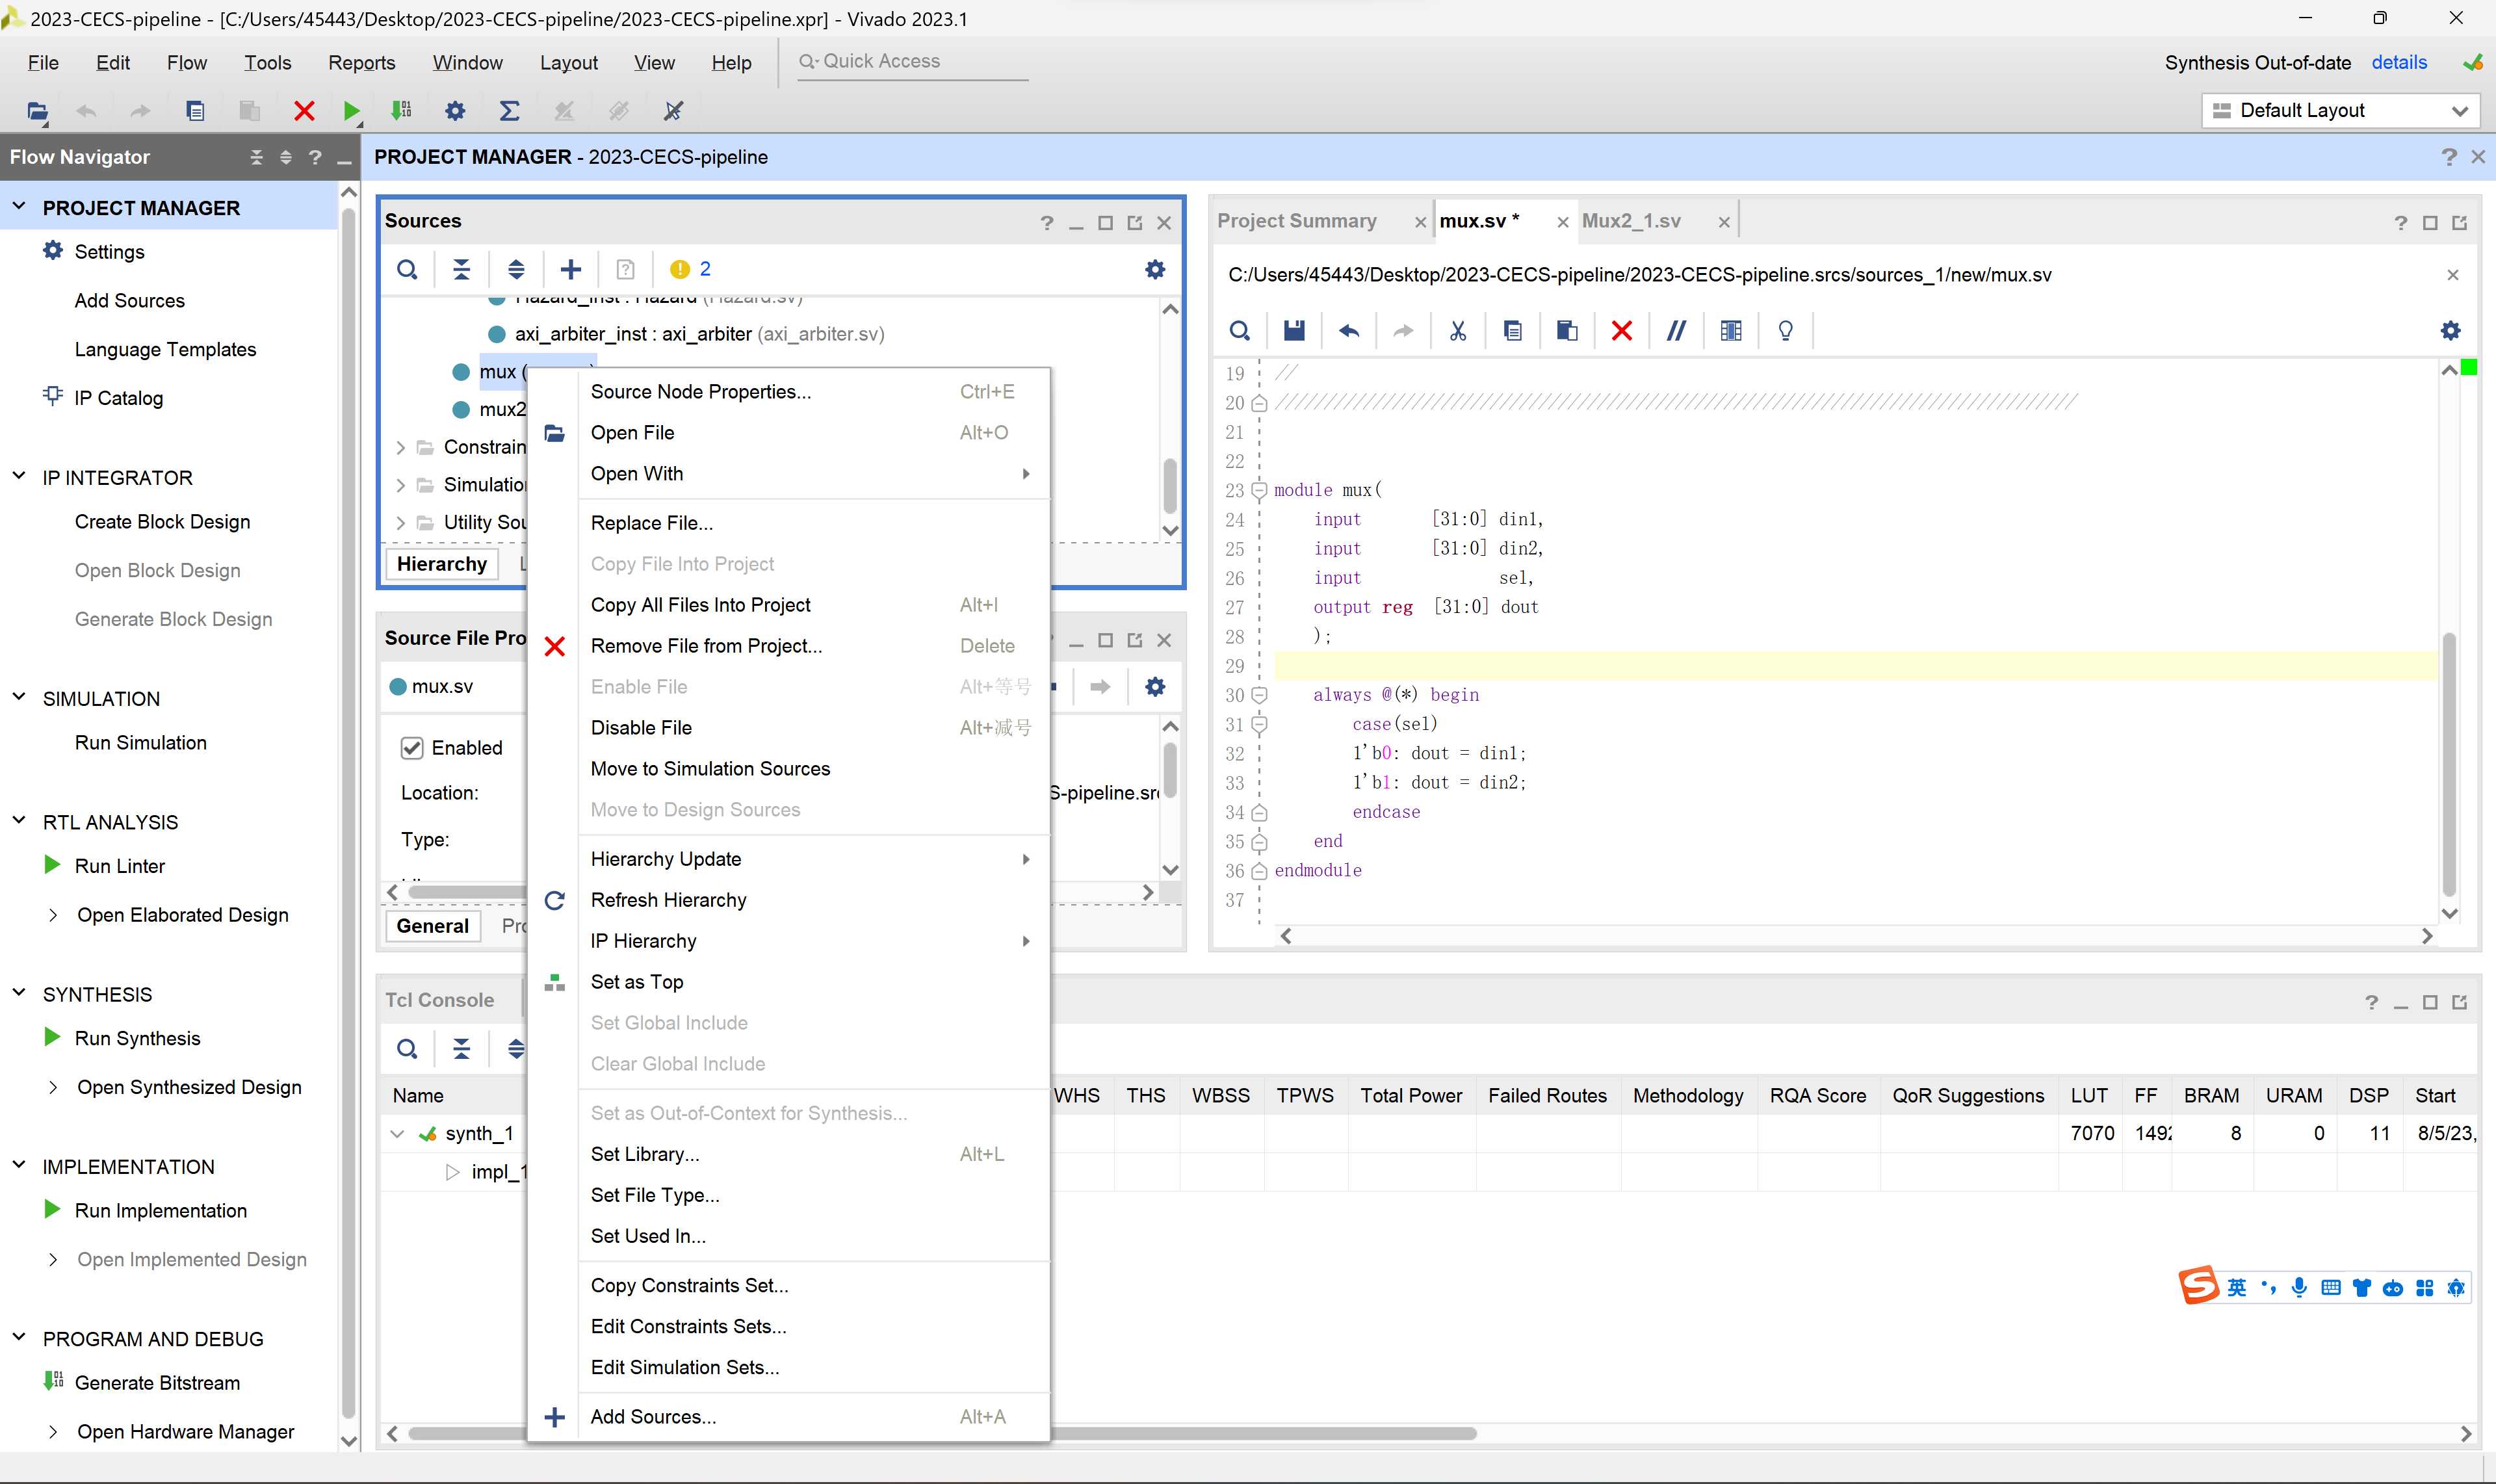
Task: Expand Open Elaborated Design
Action: click(x=53, y=915)
